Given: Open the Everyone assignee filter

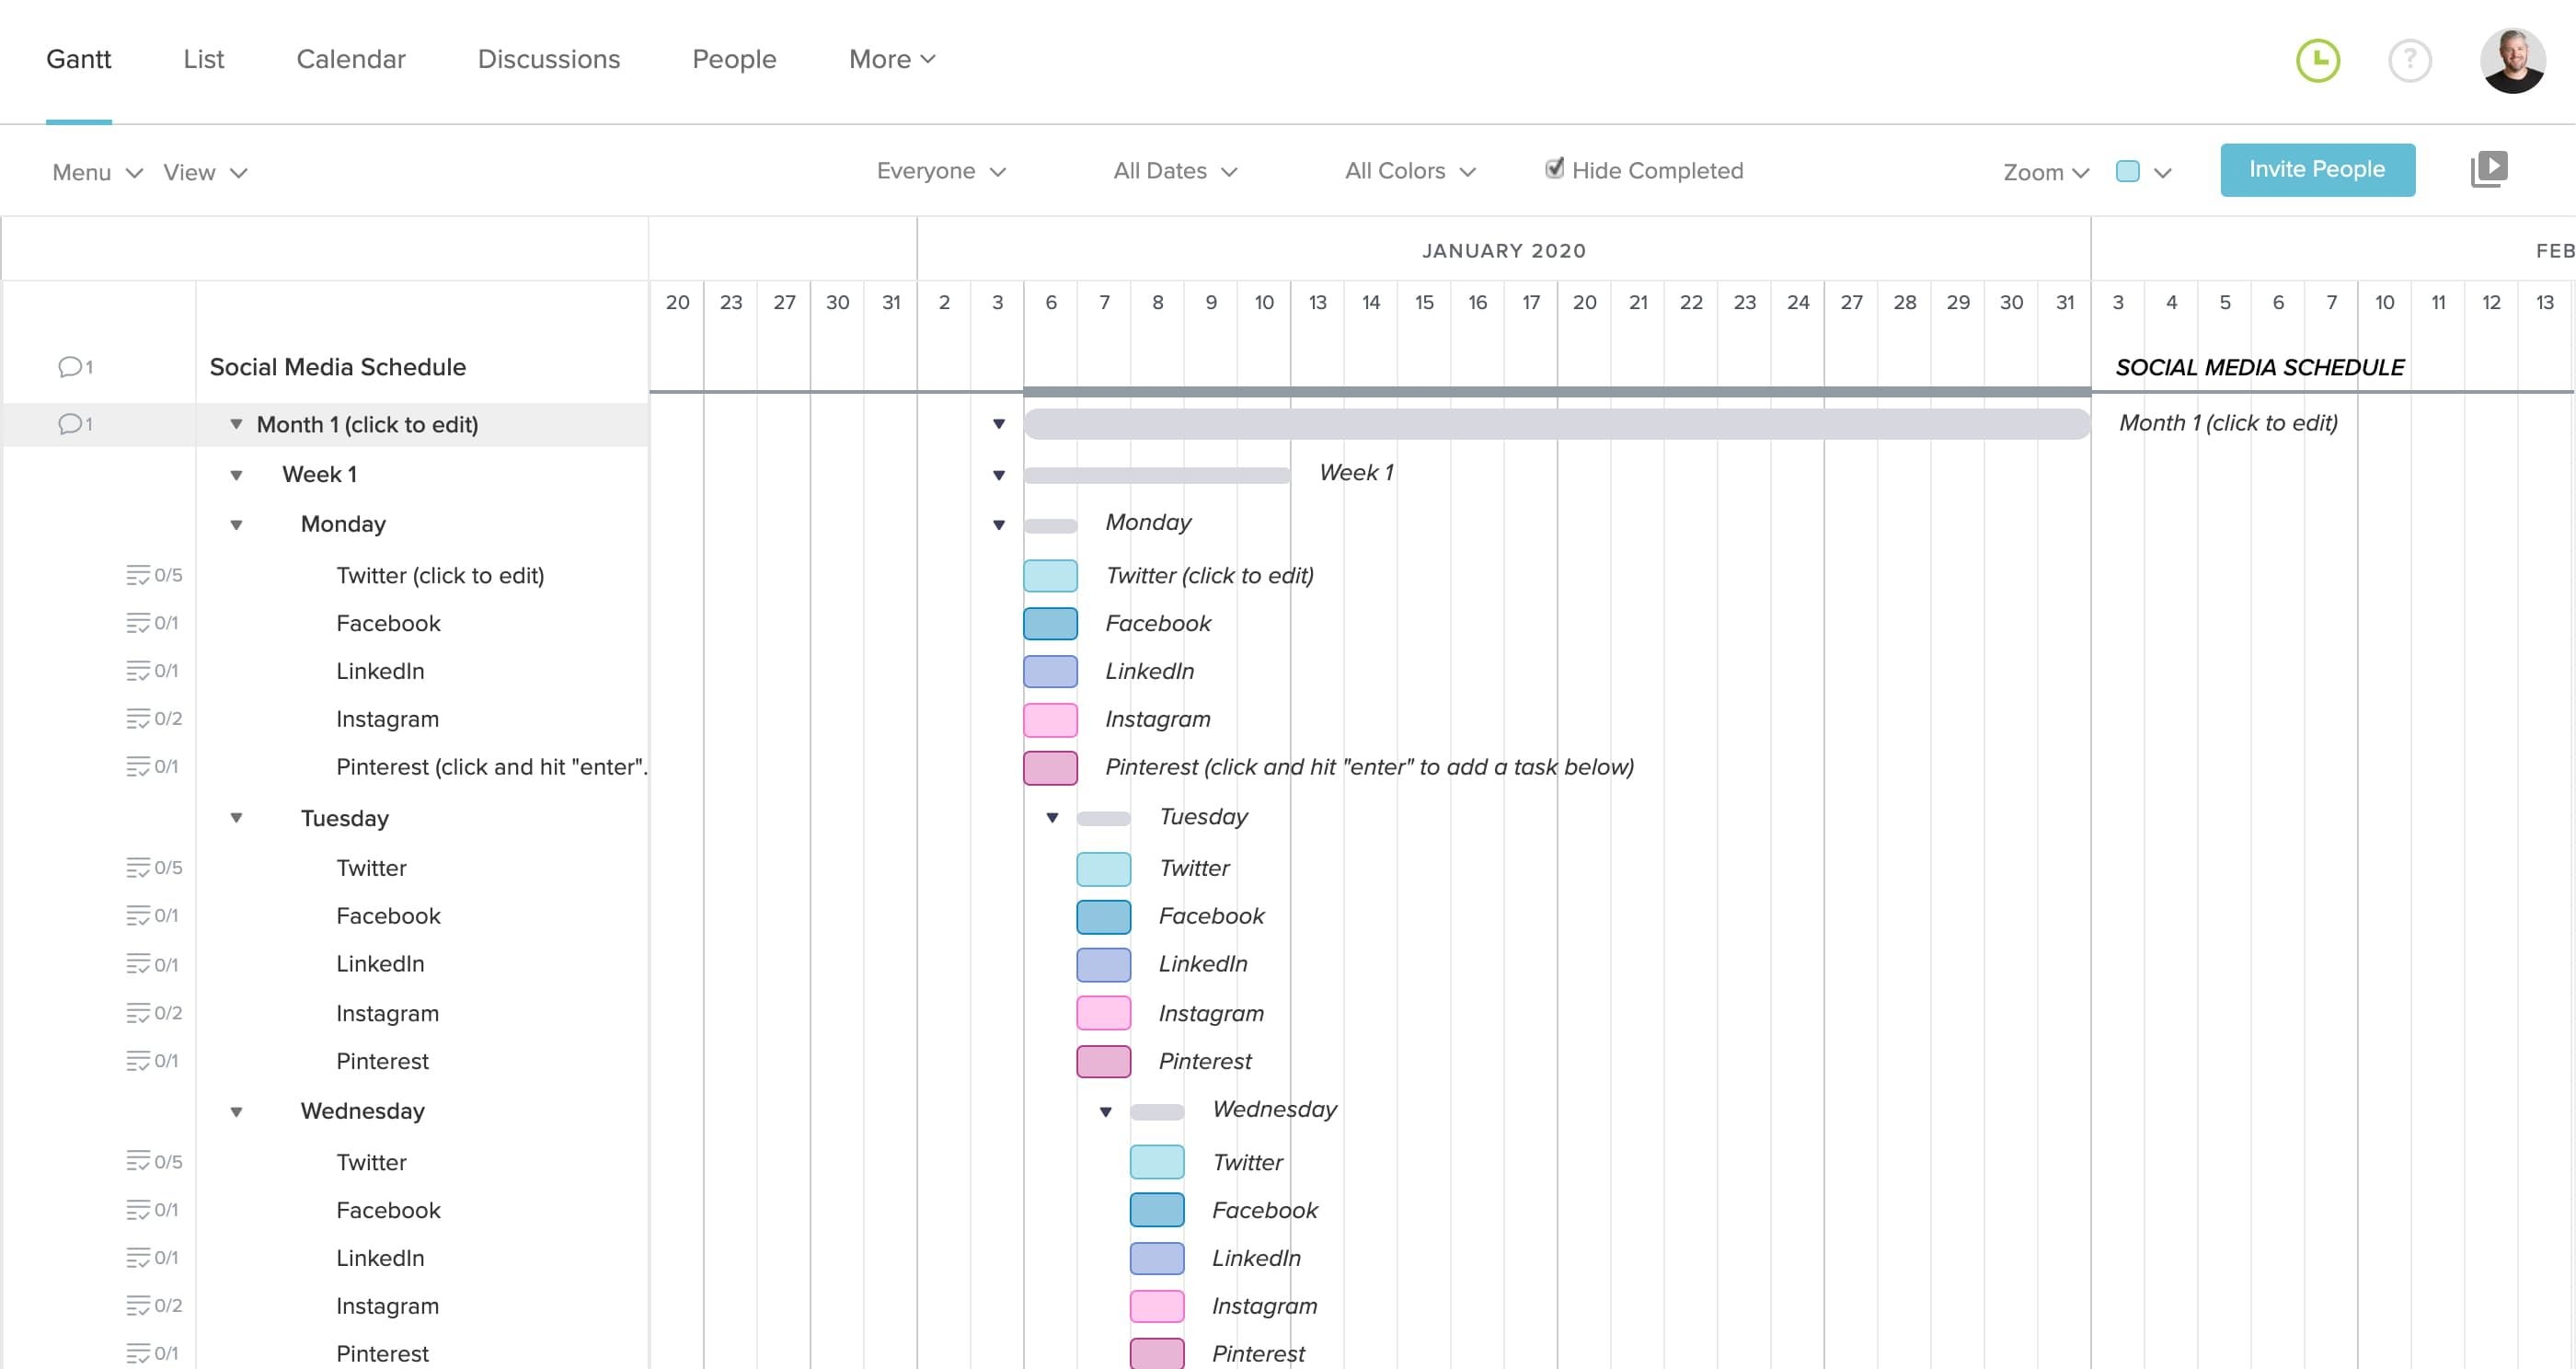Looking at the screenshot, I should click(x=937, y=170).
